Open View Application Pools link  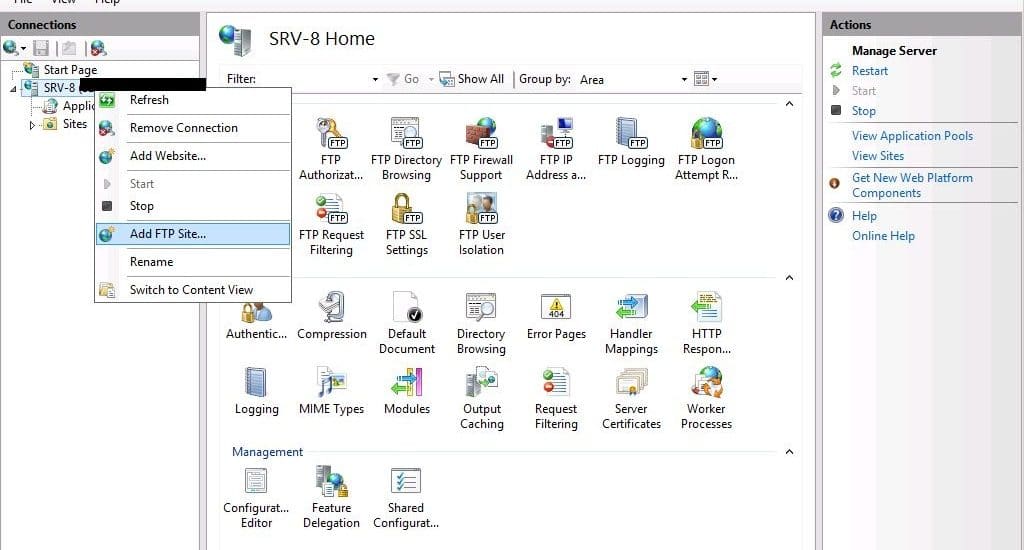tap(912, 136)
